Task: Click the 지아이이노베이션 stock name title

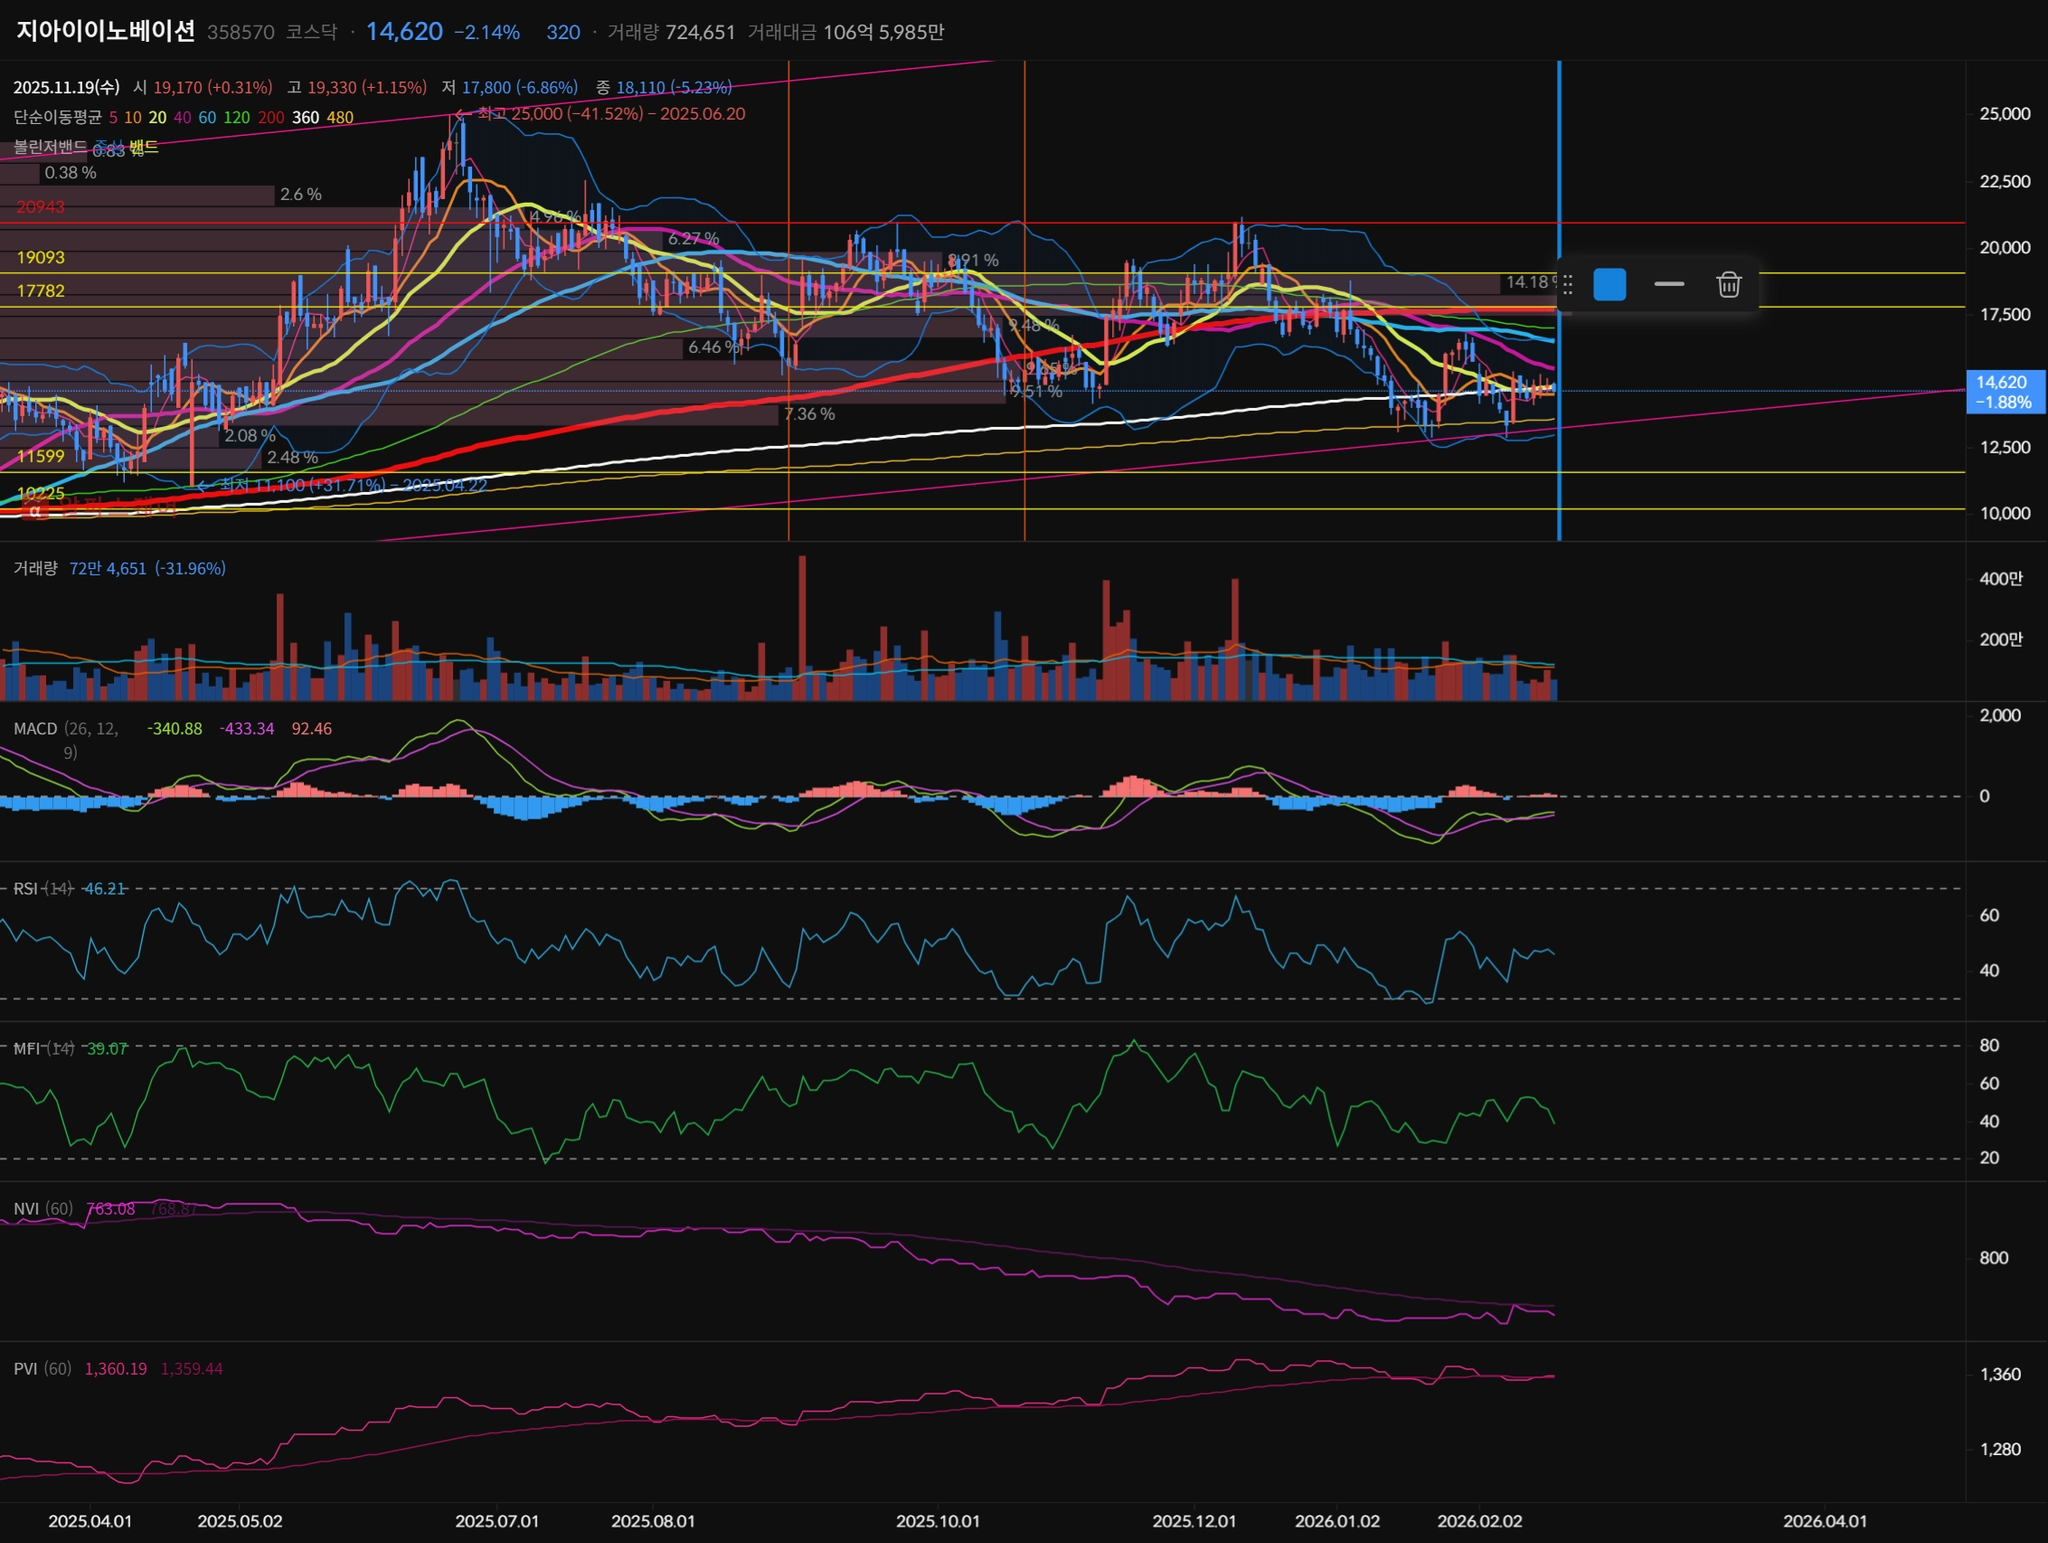Action: coord(105,31)
